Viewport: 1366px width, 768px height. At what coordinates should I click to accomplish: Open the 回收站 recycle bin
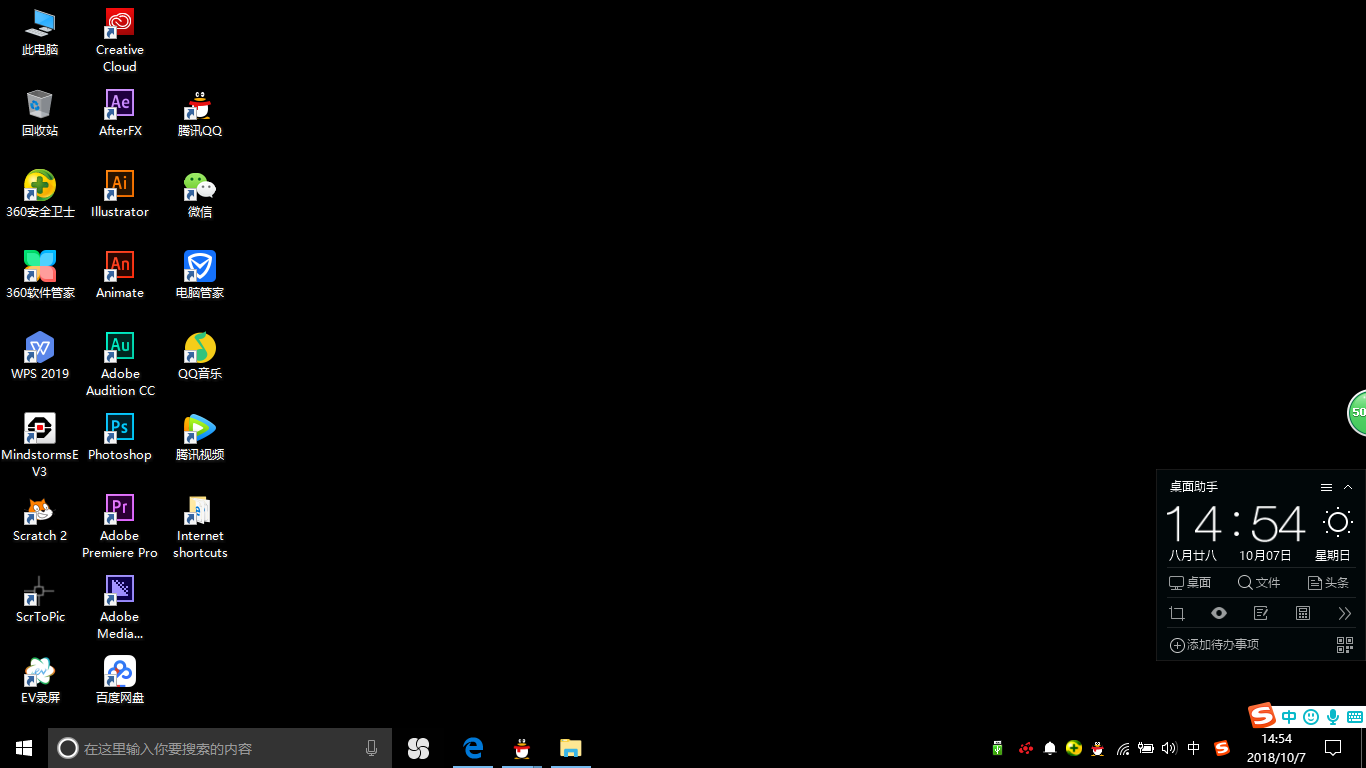[x=40, y=114]
